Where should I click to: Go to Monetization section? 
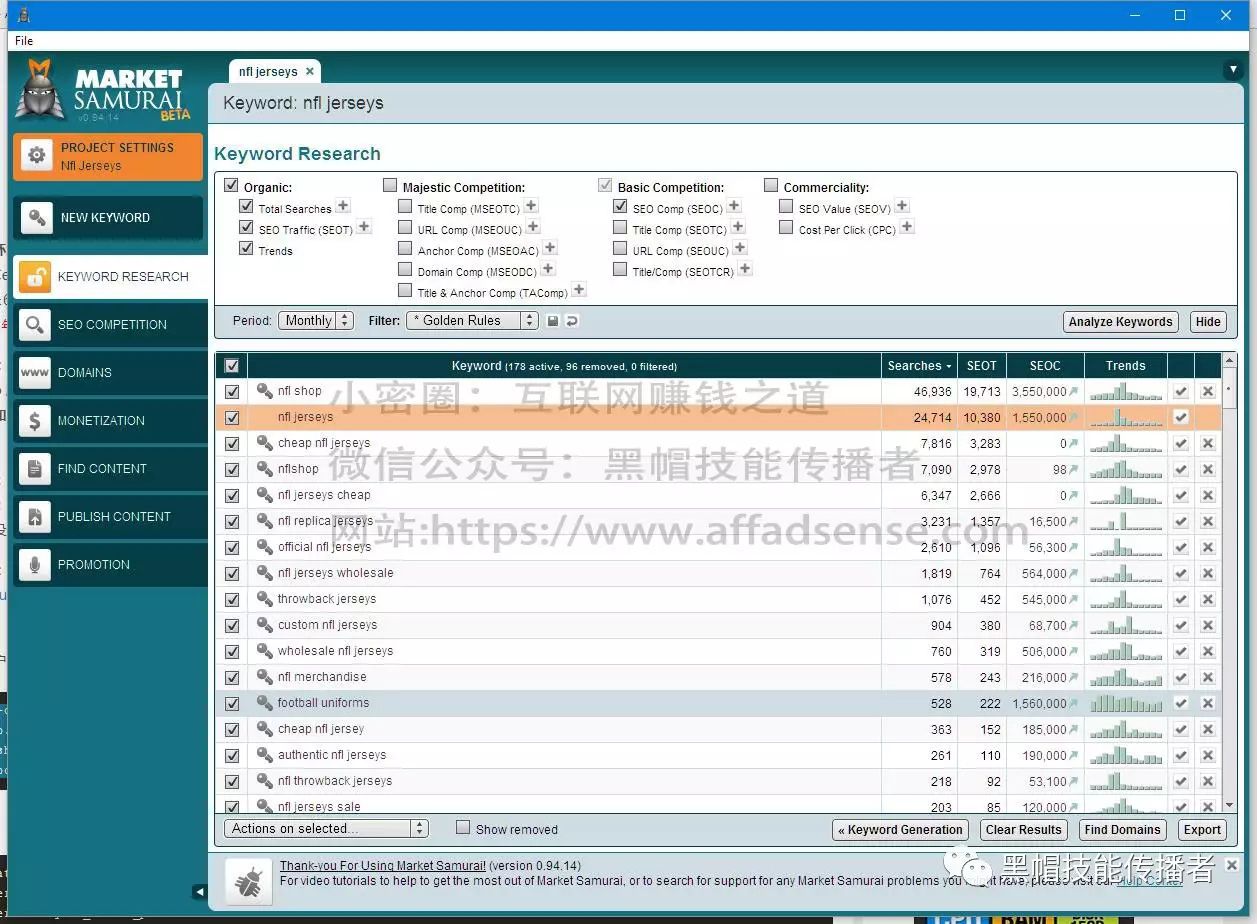click(110, 420)
